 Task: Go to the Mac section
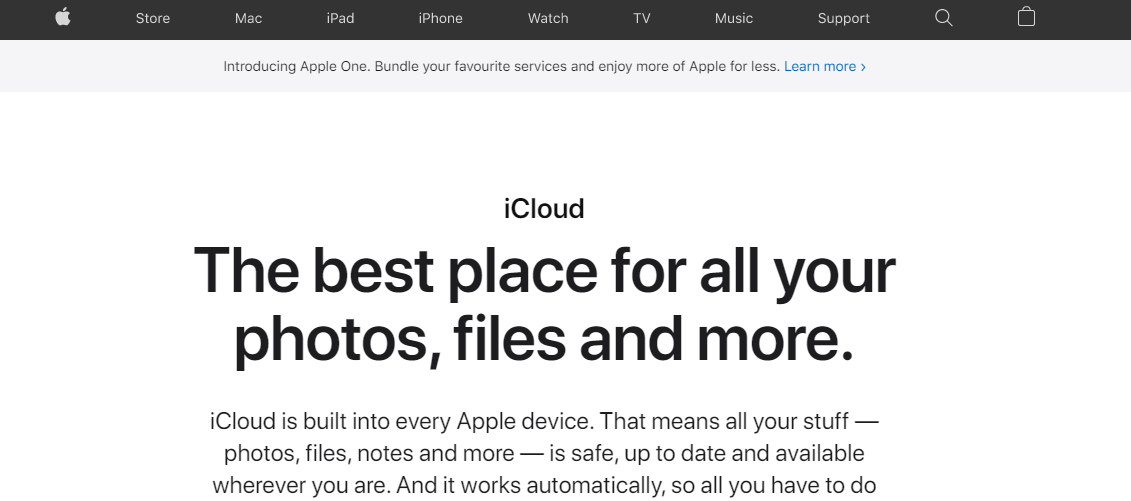(248, 19)
